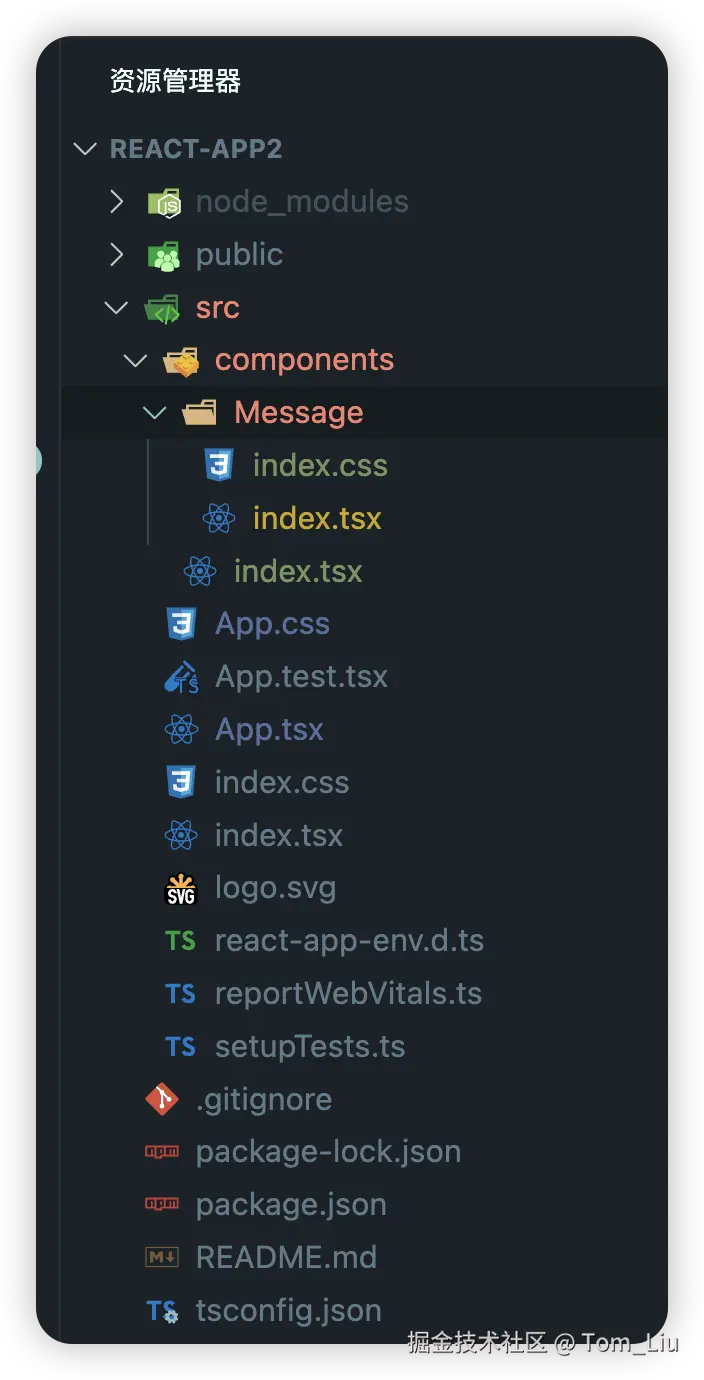The height and width of the screenshot is (1380, 704).
Task: Click the test flask icon next to App.test.tsx
Action: pyautogui.click(x=180, y=676)
